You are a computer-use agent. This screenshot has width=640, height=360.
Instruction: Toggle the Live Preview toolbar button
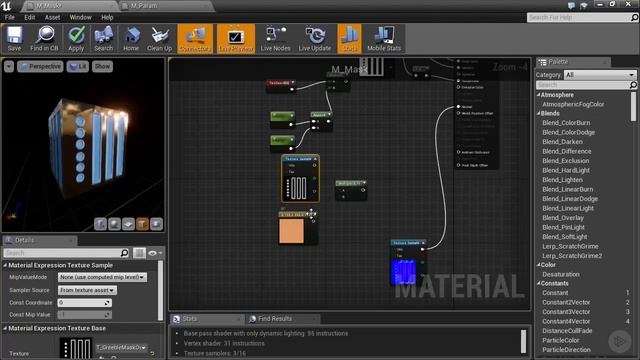point(236,39)
